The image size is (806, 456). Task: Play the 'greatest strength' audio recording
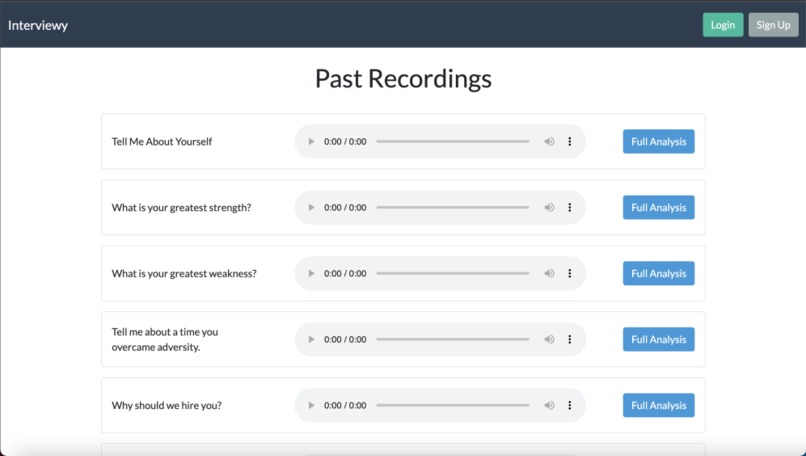[311, 208]
